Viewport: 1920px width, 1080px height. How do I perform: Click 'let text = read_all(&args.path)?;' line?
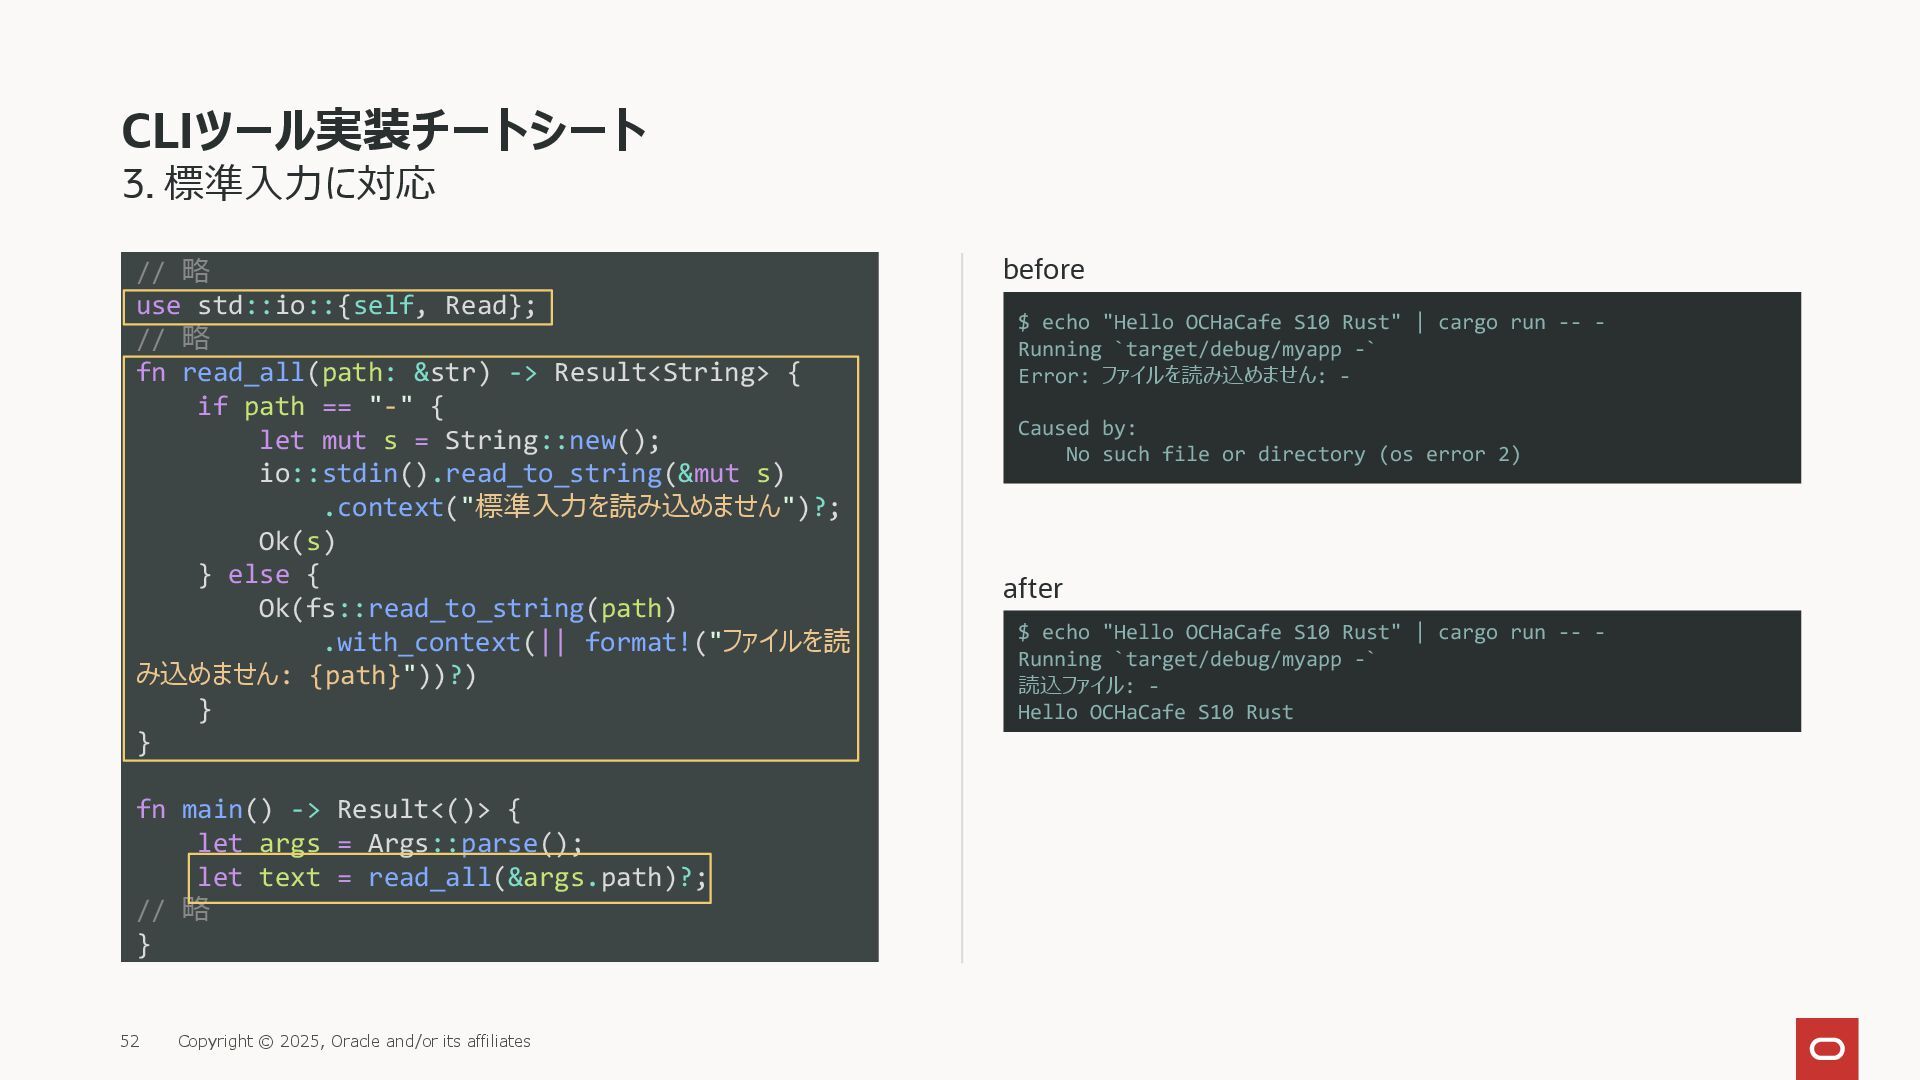tap(452, 877)
